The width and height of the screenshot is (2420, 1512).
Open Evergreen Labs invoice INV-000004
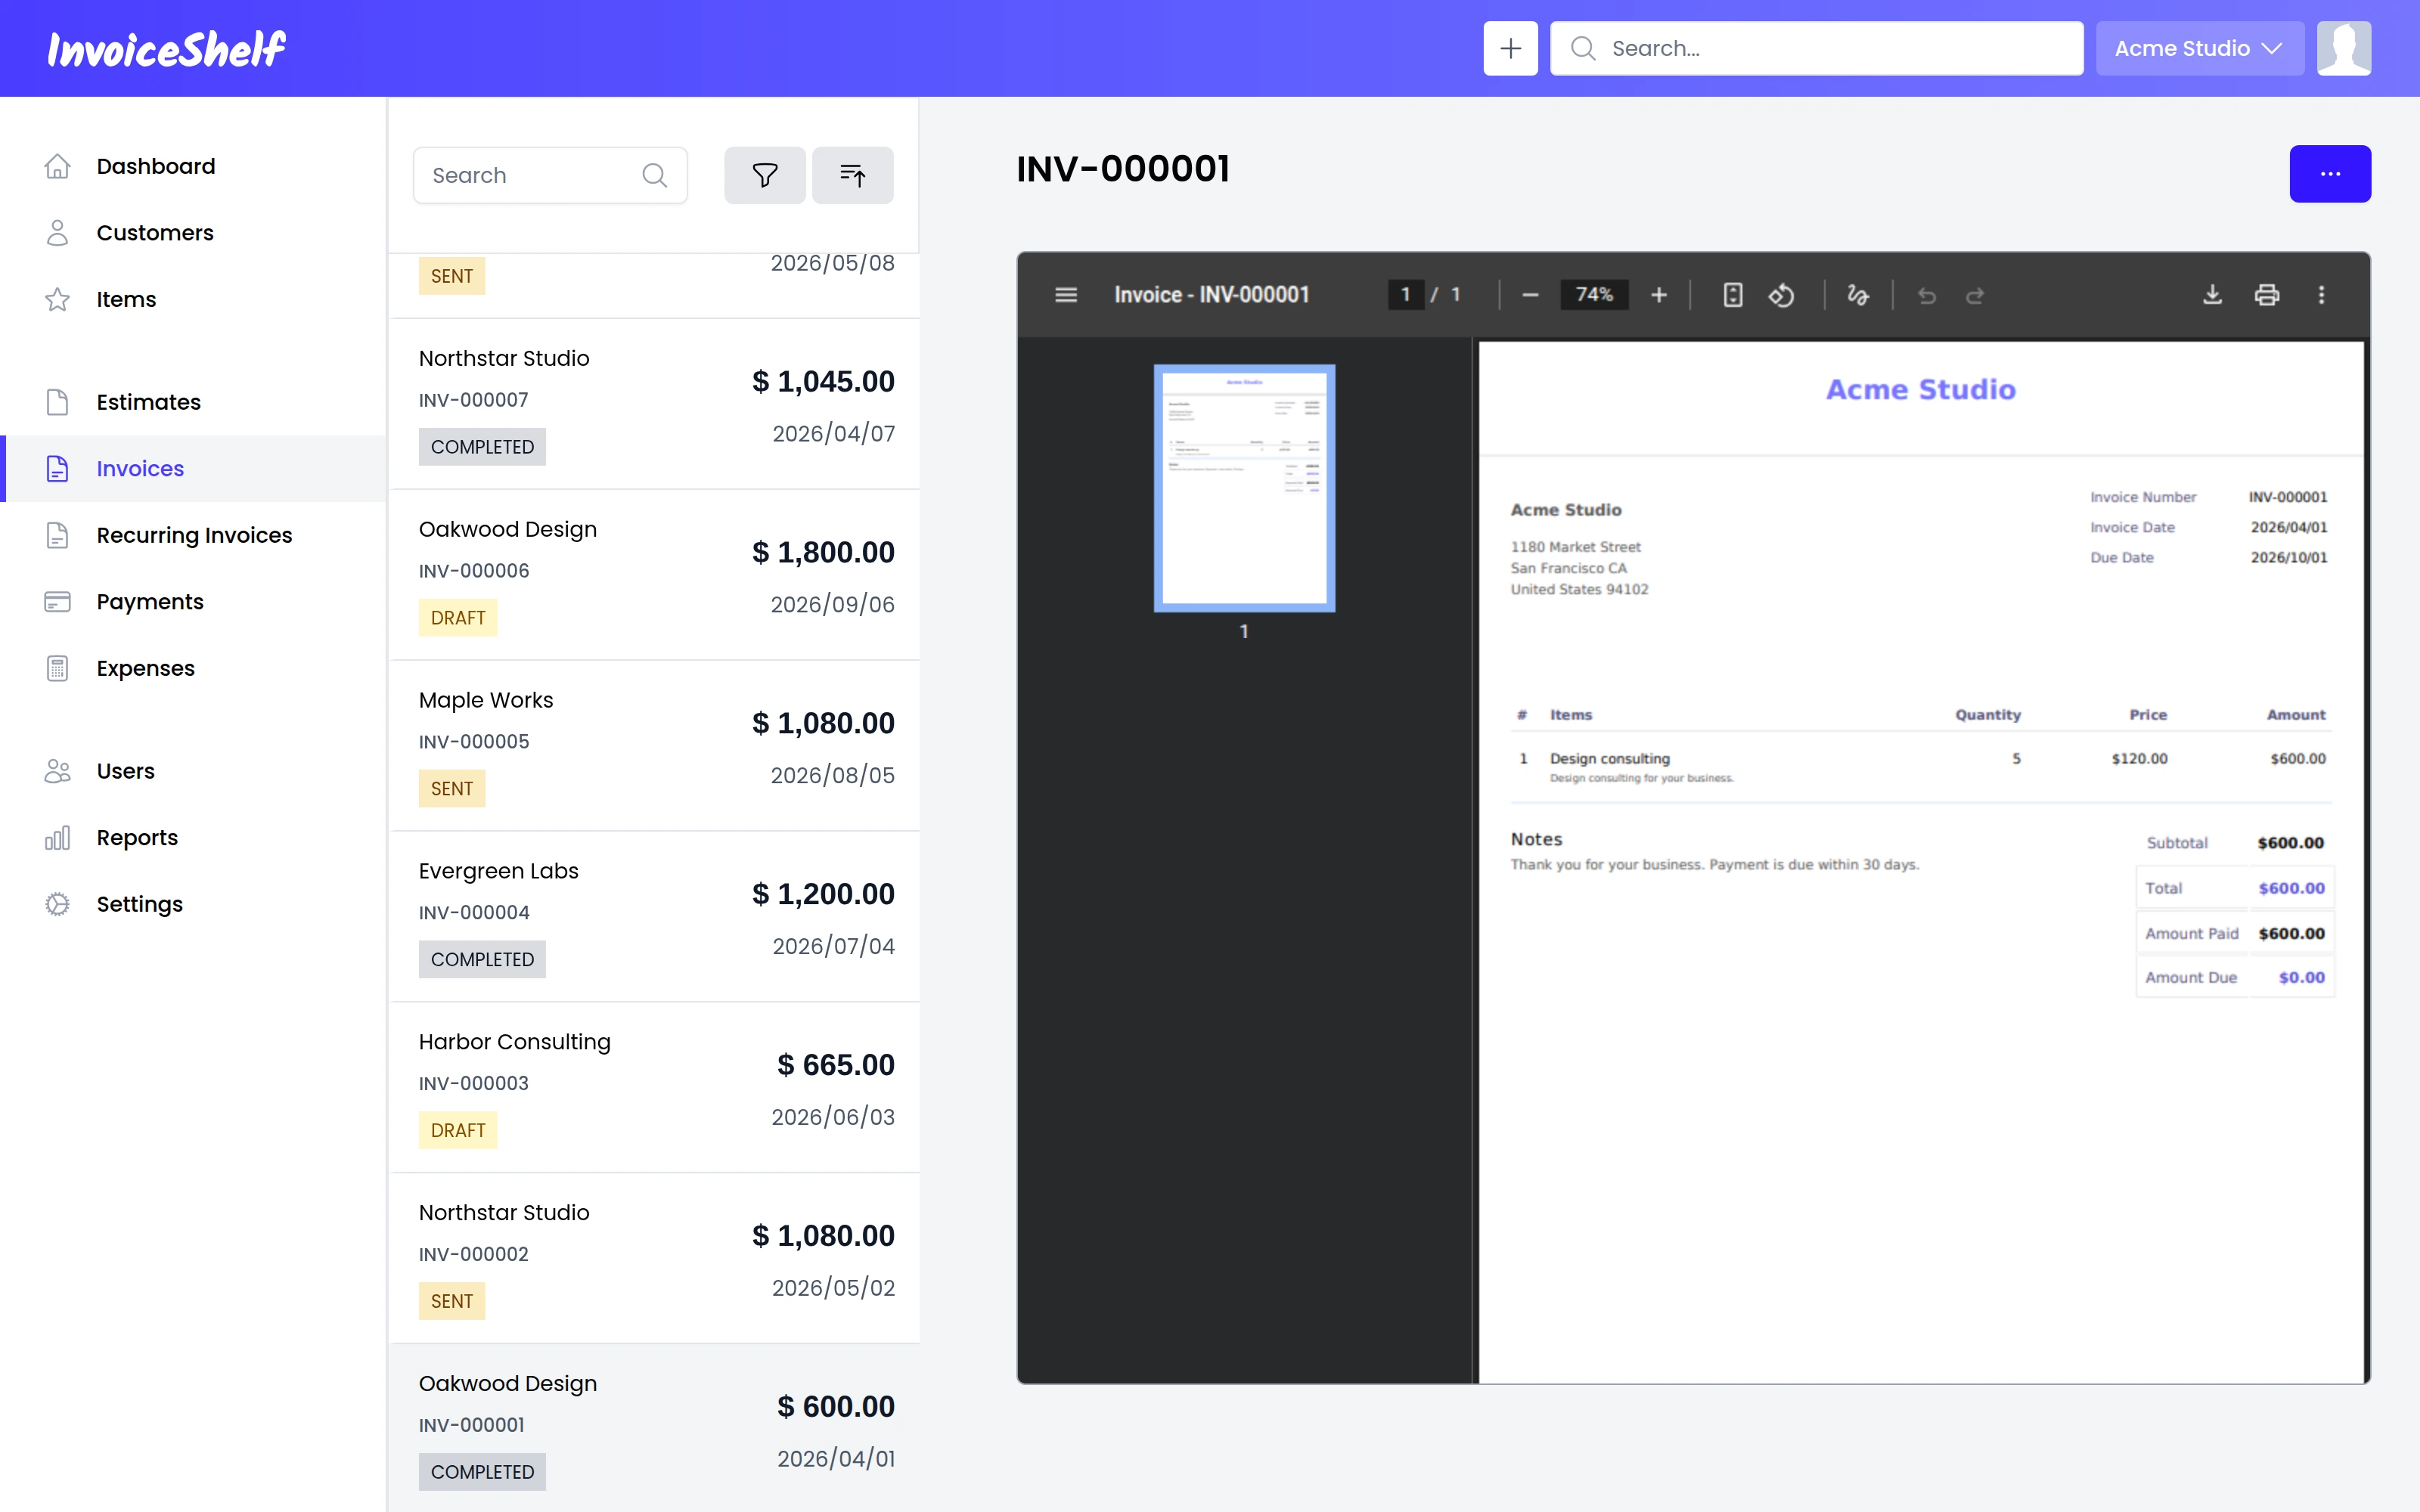655,917
